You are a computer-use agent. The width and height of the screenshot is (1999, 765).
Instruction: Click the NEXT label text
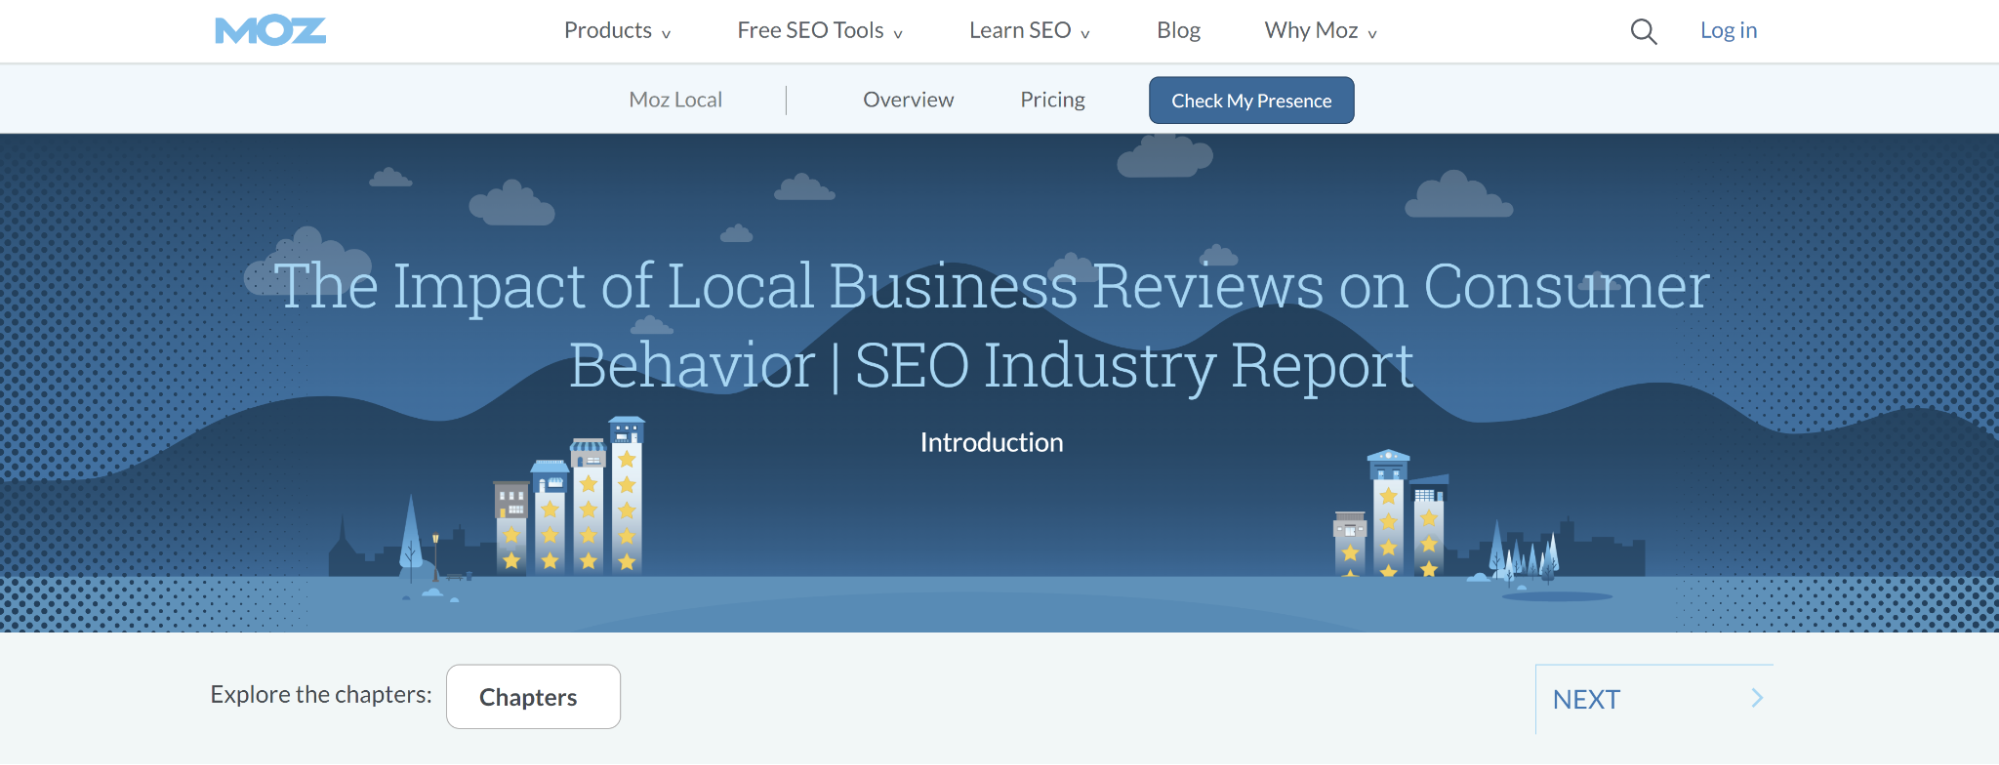coord(1586,699)
